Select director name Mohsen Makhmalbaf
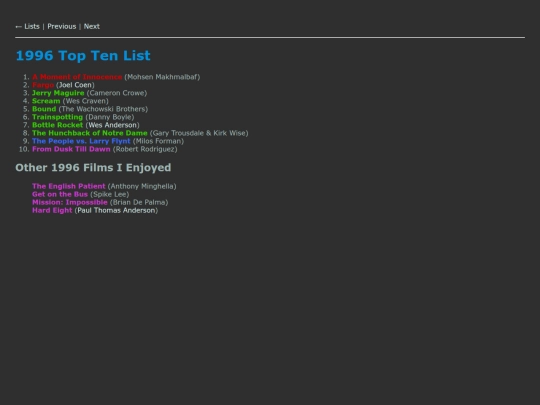540x405 pixels. 162,77
